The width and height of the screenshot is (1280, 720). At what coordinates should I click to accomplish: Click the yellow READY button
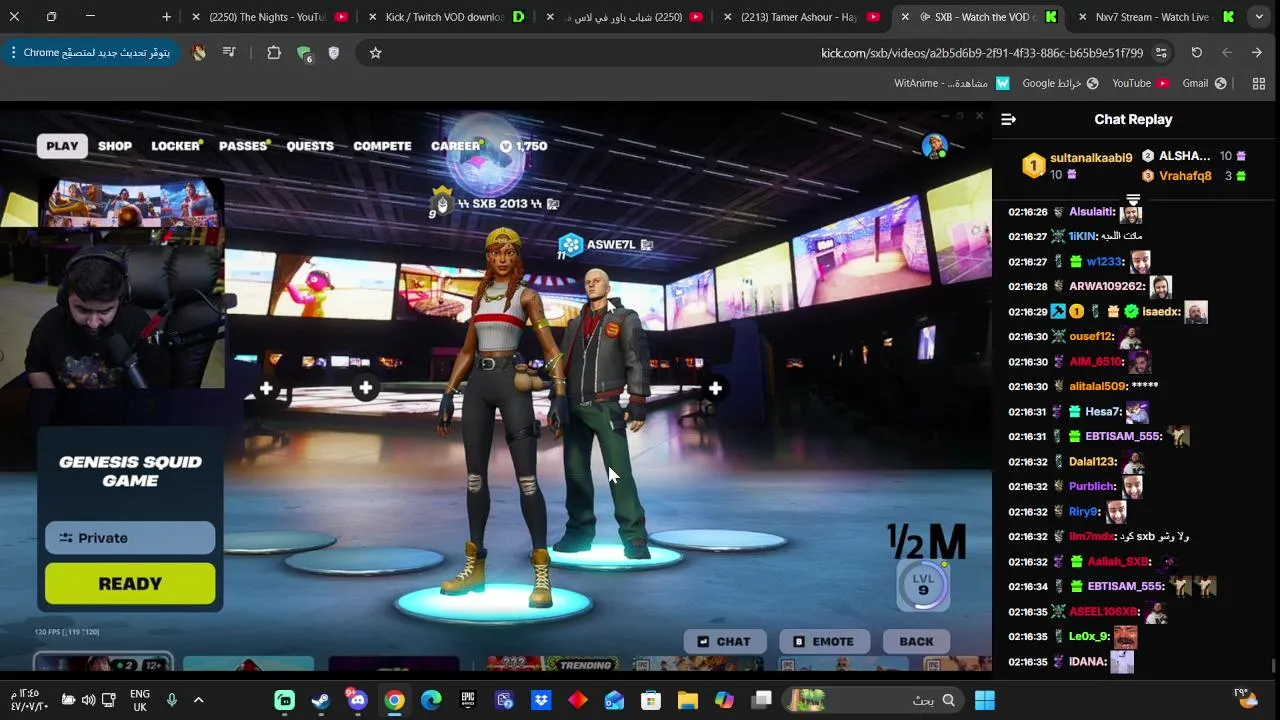click(130, 584)
